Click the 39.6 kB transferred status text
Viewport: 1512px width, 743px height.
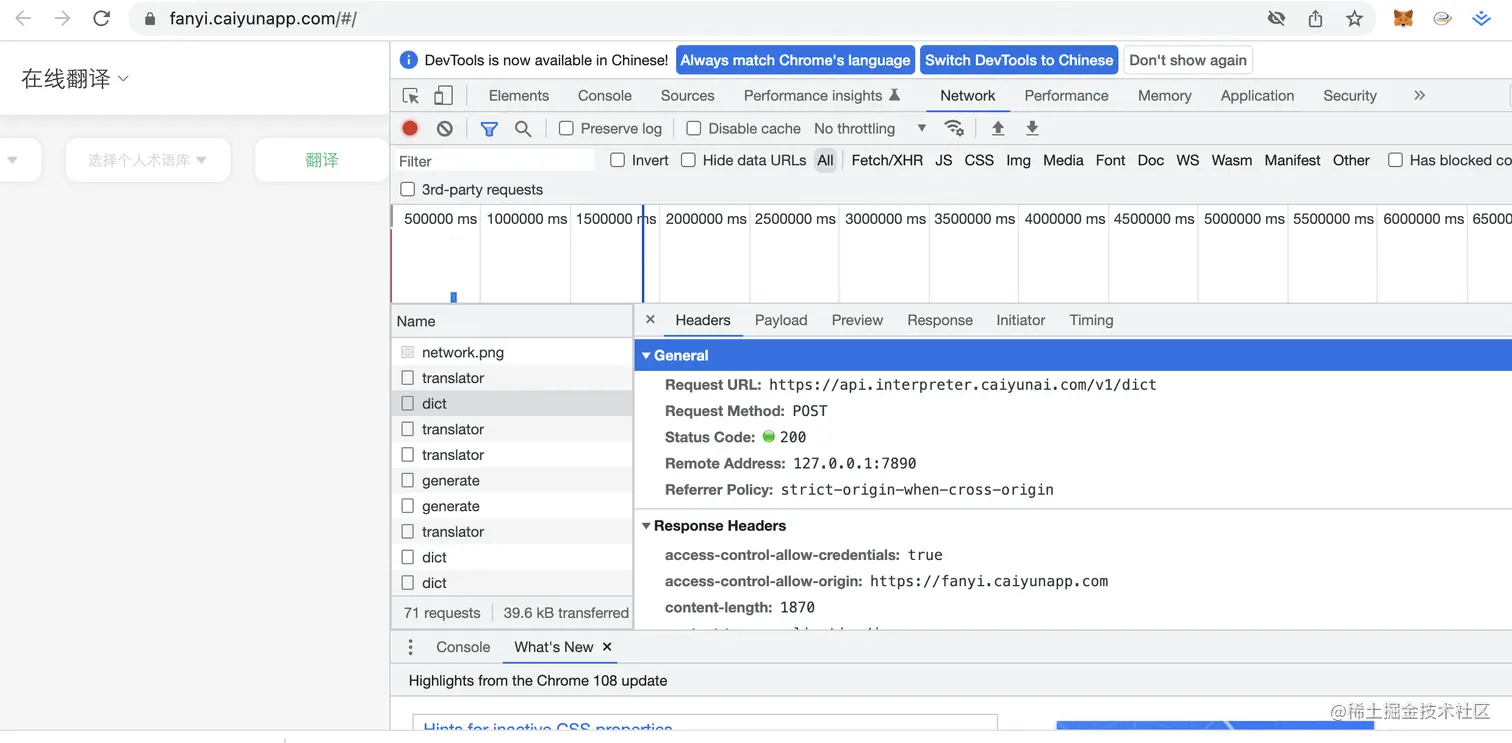566,613
